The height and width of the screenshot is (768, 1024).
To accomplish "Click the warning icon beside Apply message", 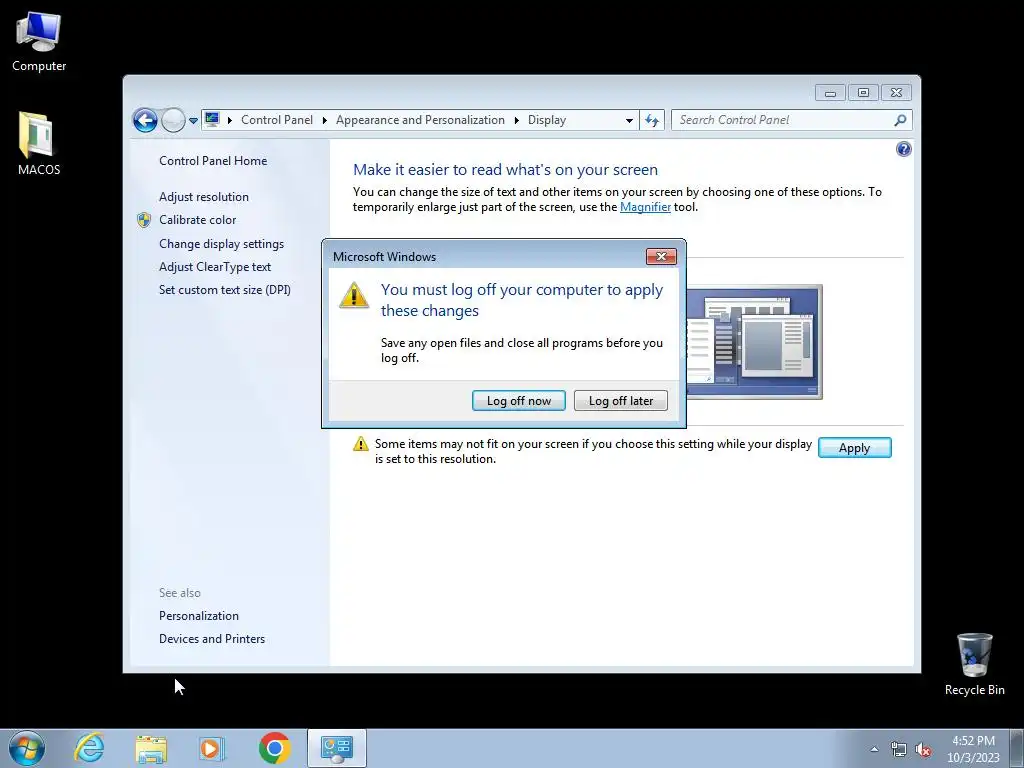I will tap(360, 444).
